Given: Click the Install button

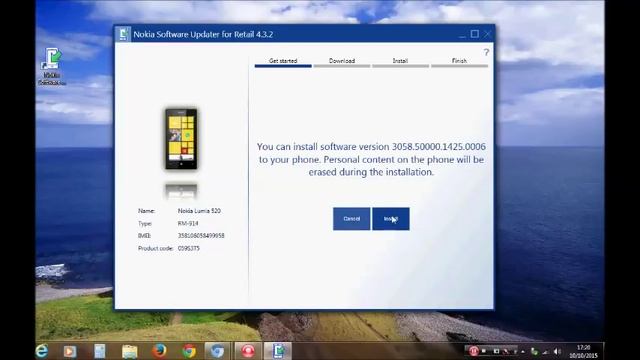Looking at the screenshot, I should tap(391, 219).
